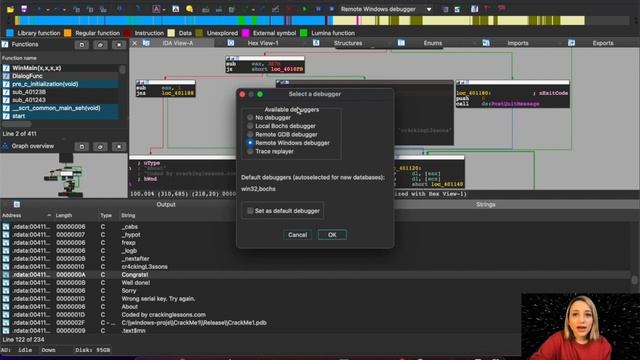Select sub_401243 in Functions list

point(60,100)
